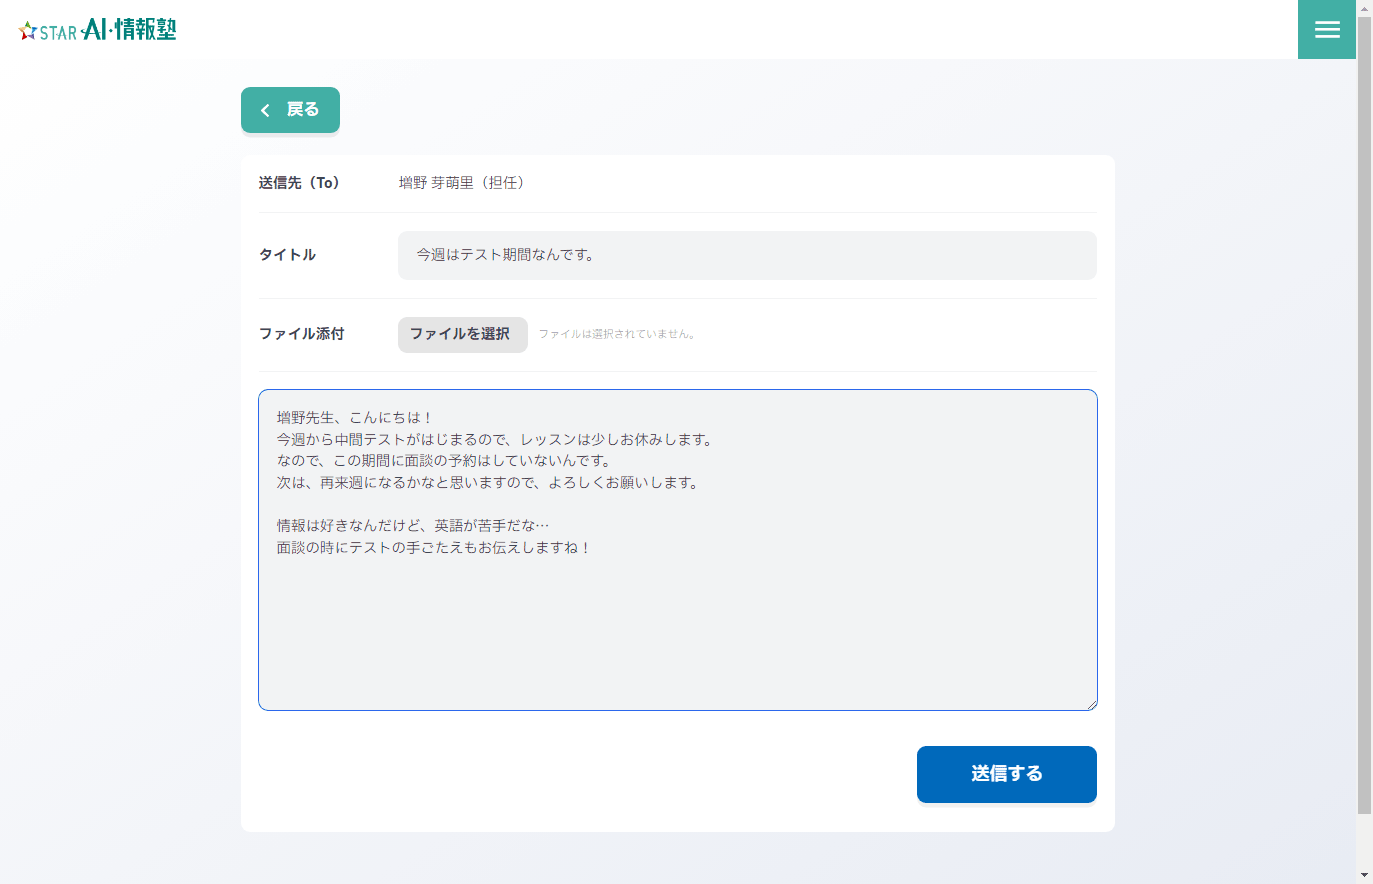
Task: Click the scrollbar down arrow
Action: [x=1364, y=876]
